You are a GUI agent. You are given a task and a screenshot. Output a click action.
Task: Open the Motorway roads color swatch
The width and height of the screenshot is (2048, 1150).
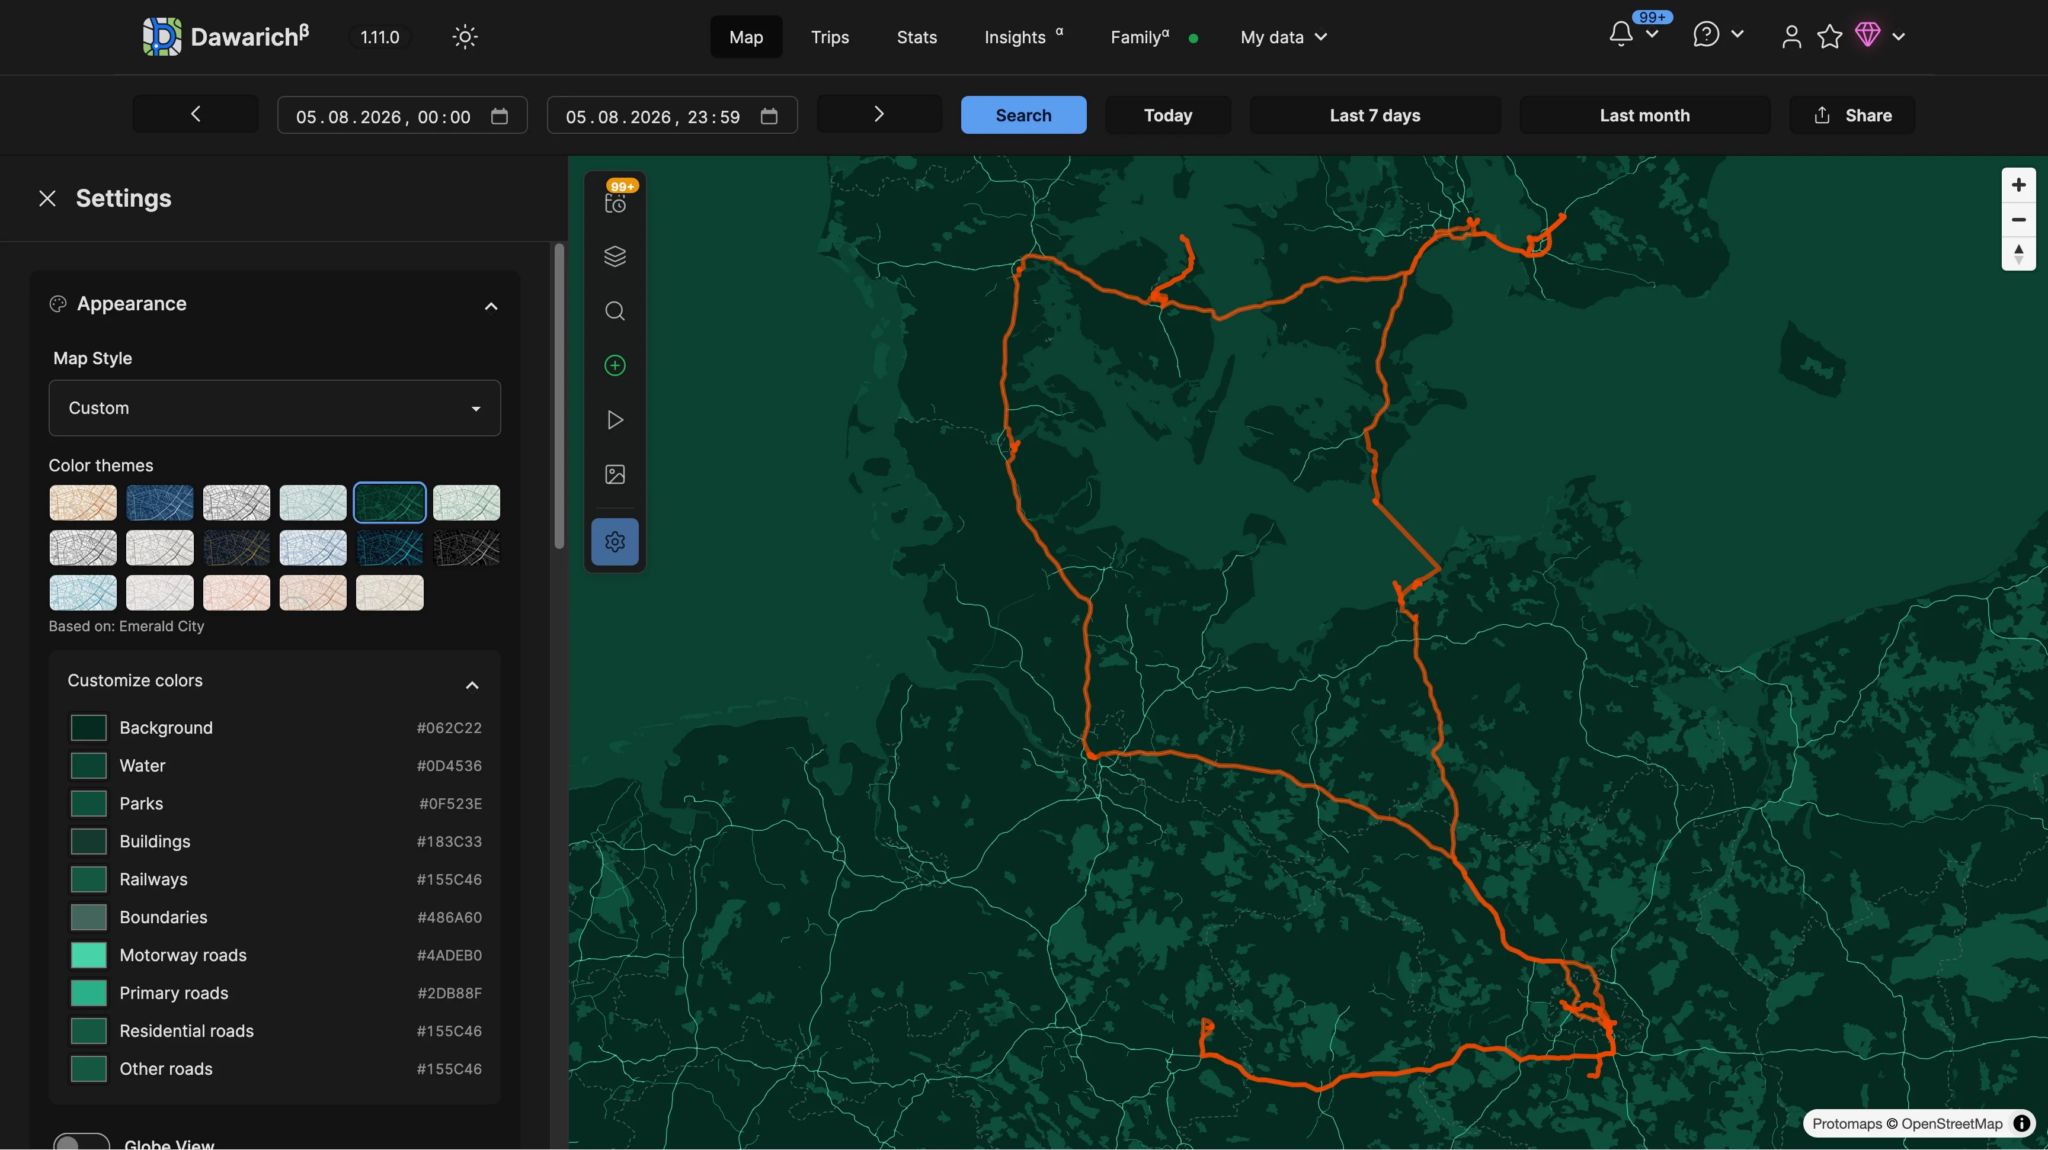click(88, 955)
